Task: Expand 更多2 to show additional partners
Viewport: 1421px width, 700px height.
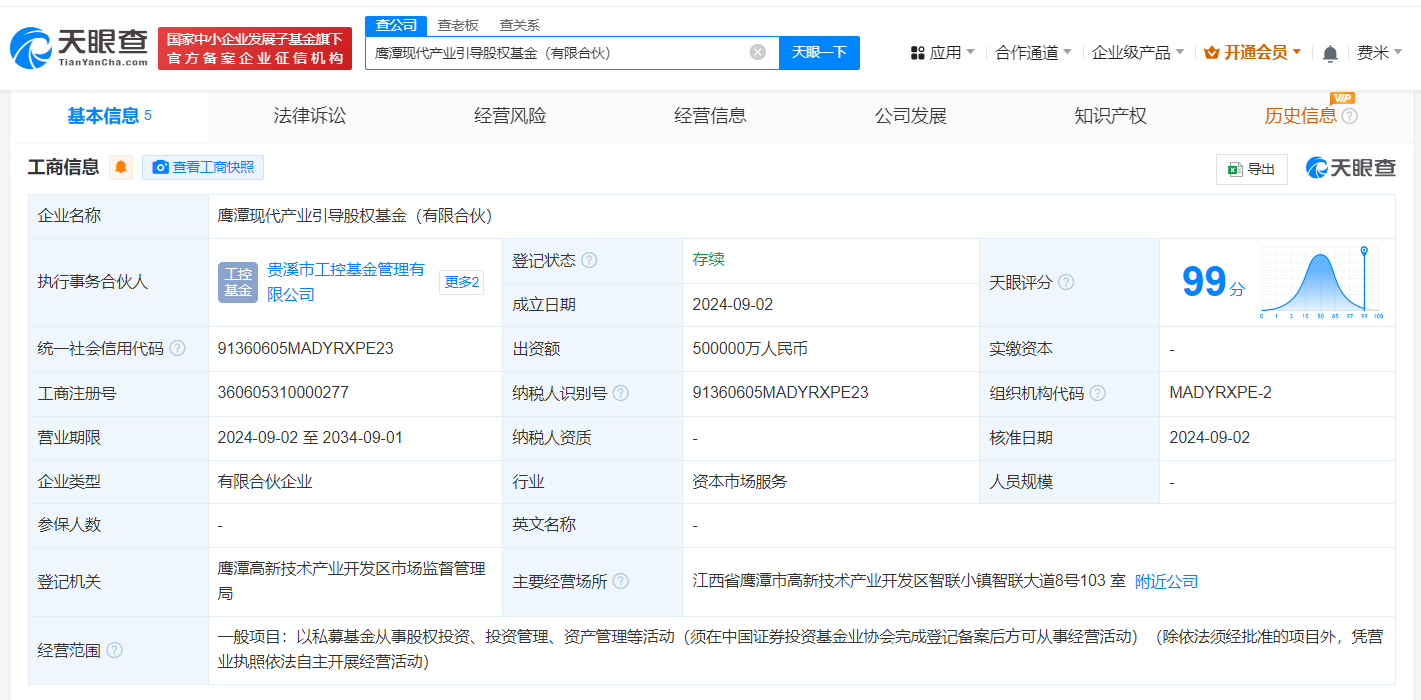Action: (461, 282)
